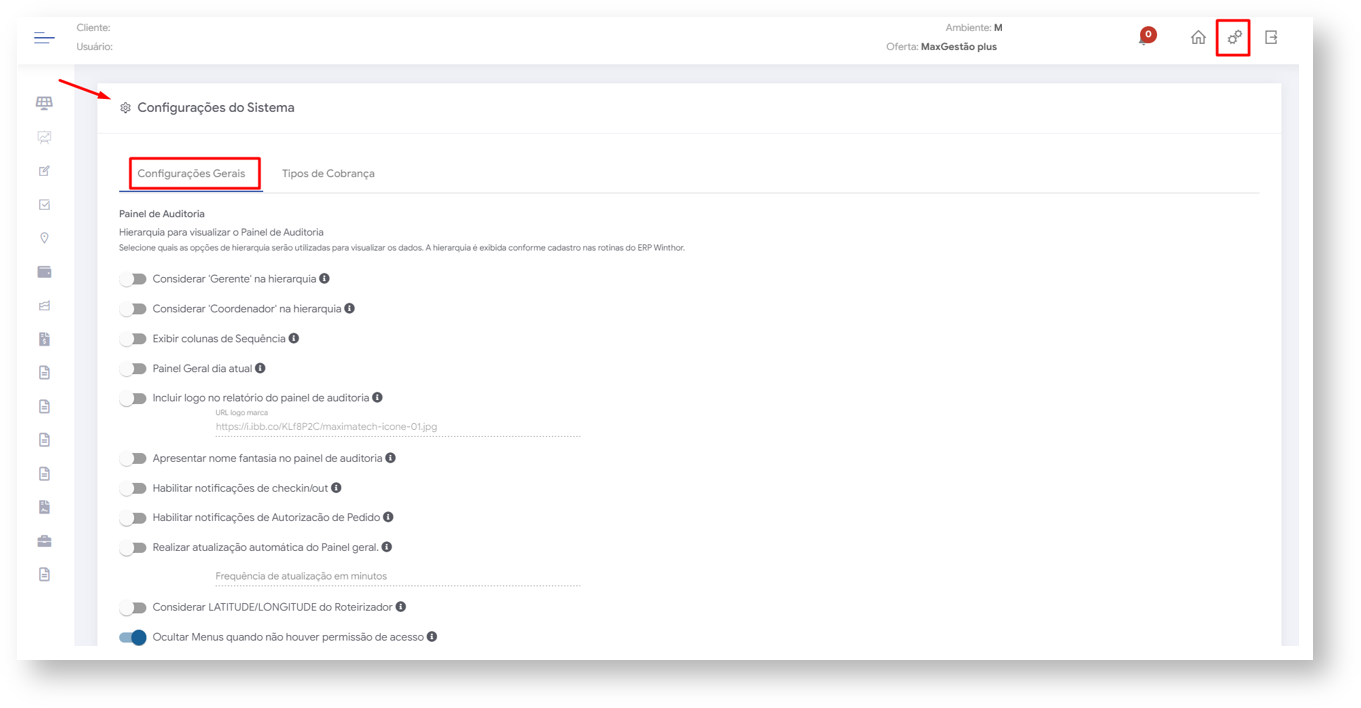Show info for Painel Geral dia atual

click(260, 369)
